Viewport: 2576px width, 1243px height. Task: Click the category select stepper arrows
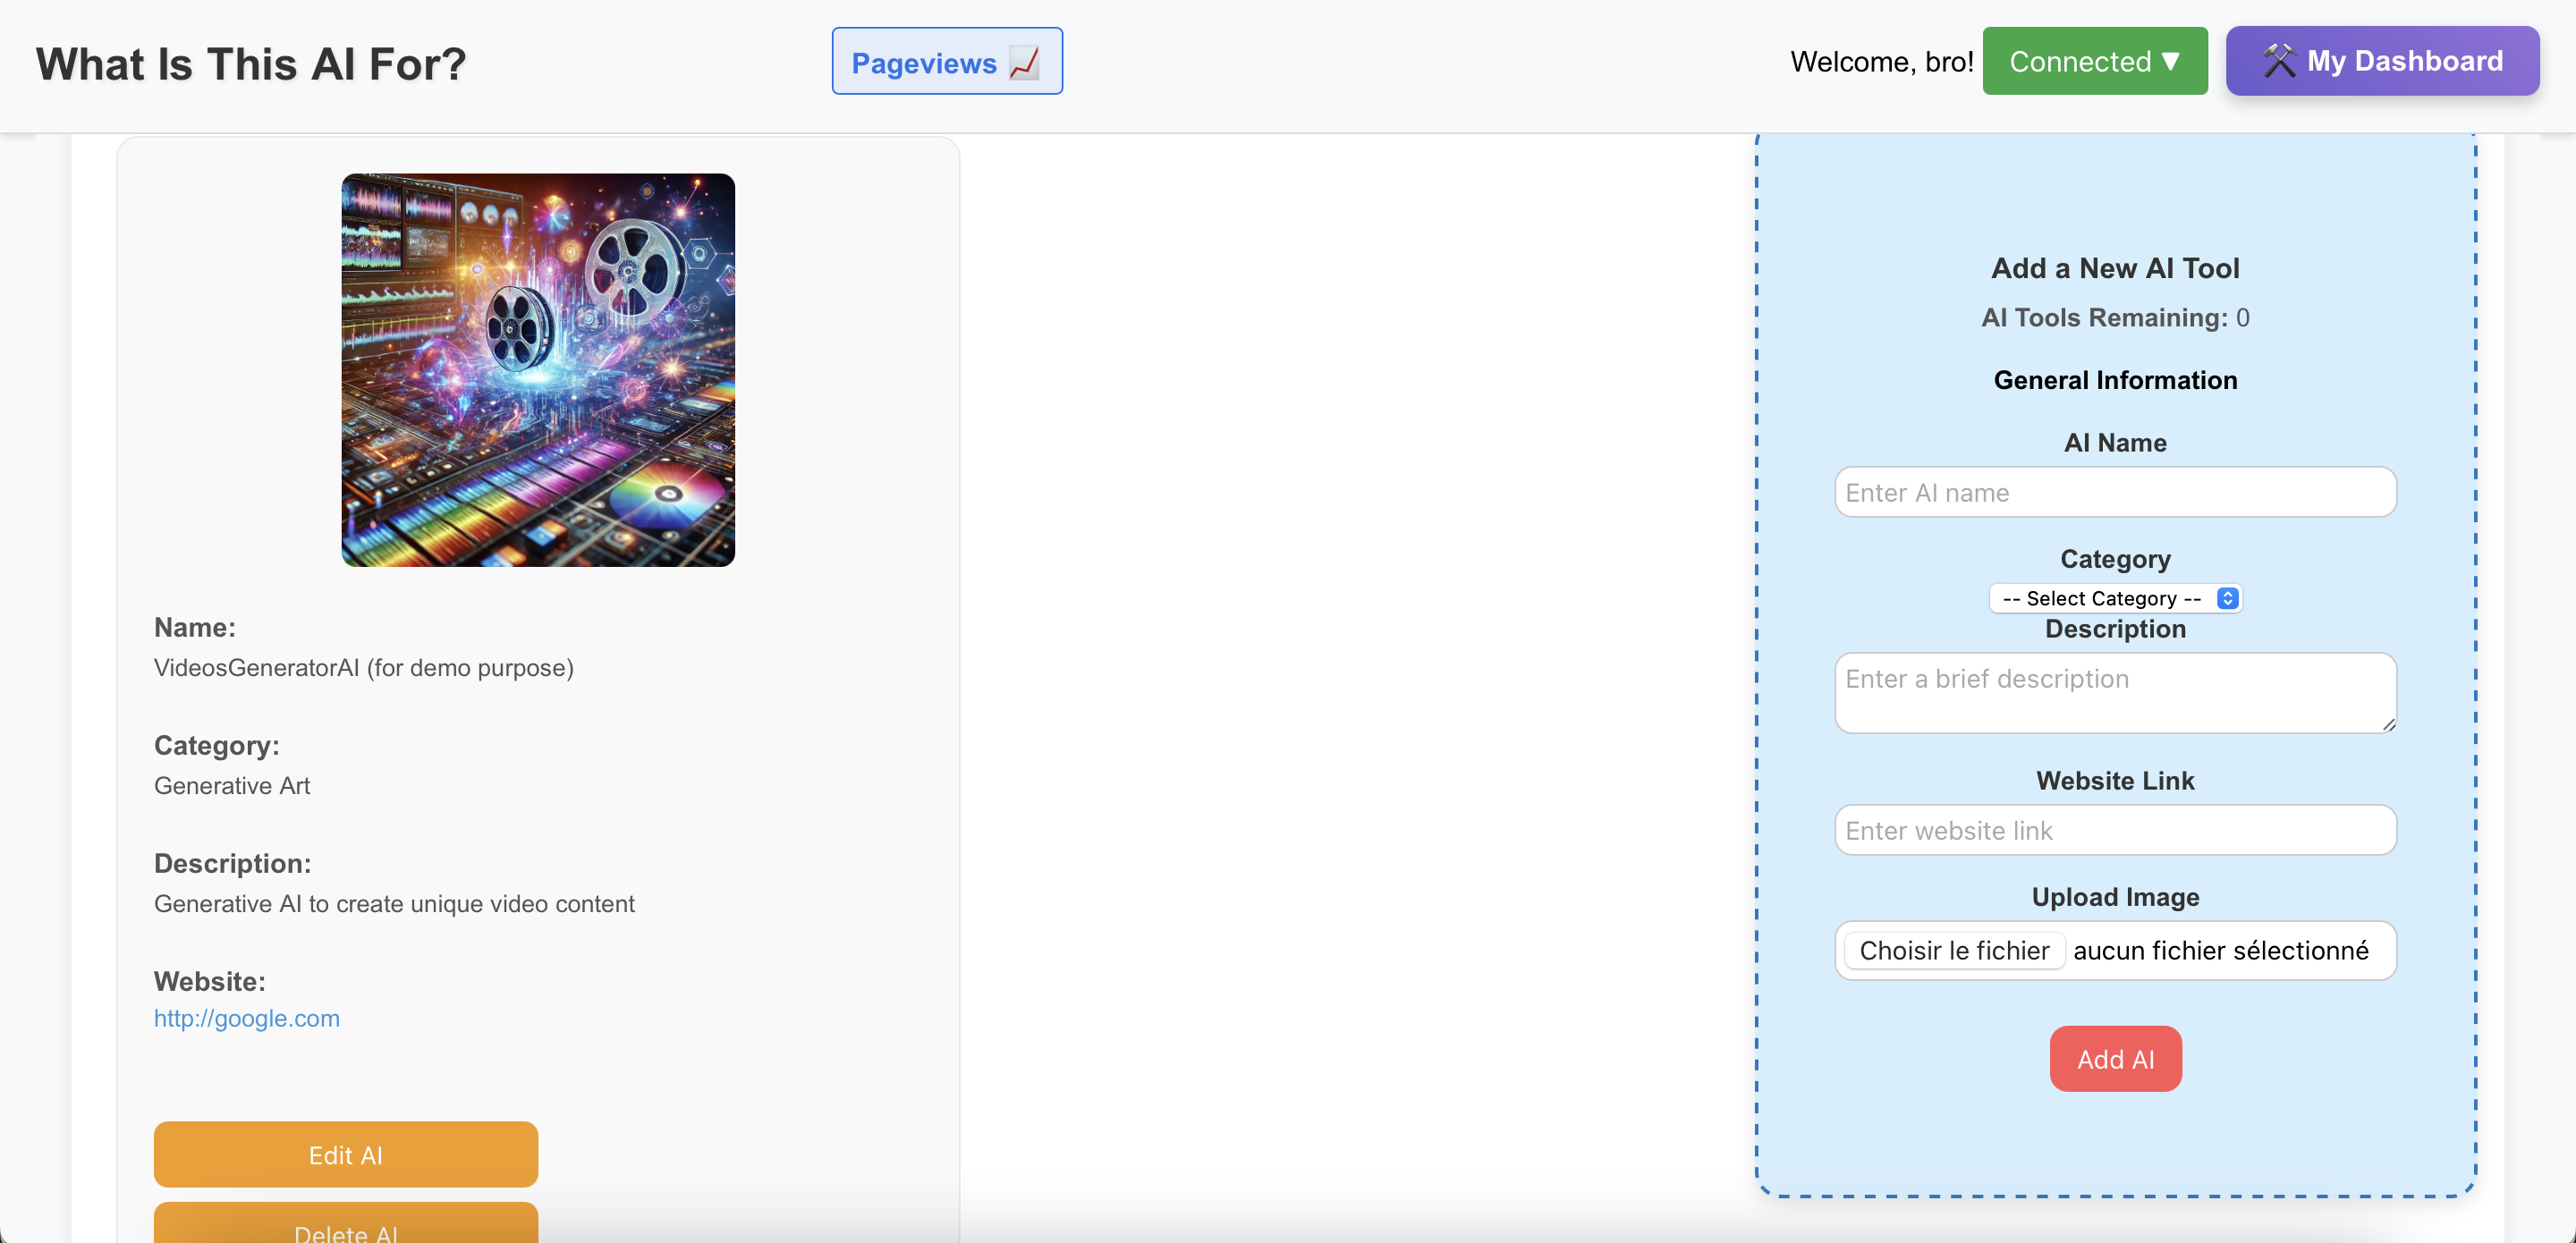[x=2227, y=598]
